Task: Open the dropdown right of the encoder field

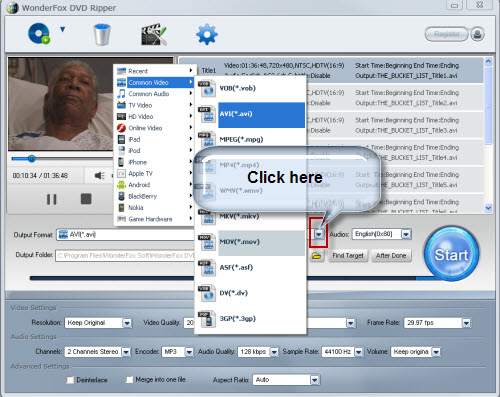Action: point(350,323)
